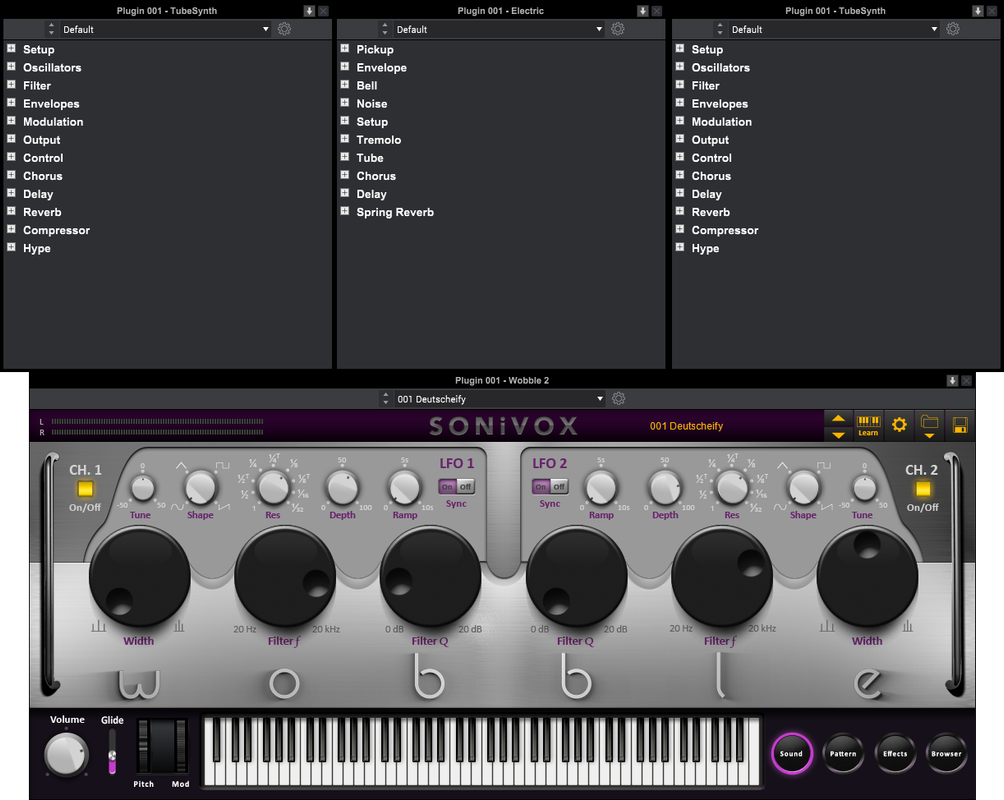Pin the right TubeSynth window with arrow icon
The width and height of the screenshot is (1004, 800).
tap(978, 11)
